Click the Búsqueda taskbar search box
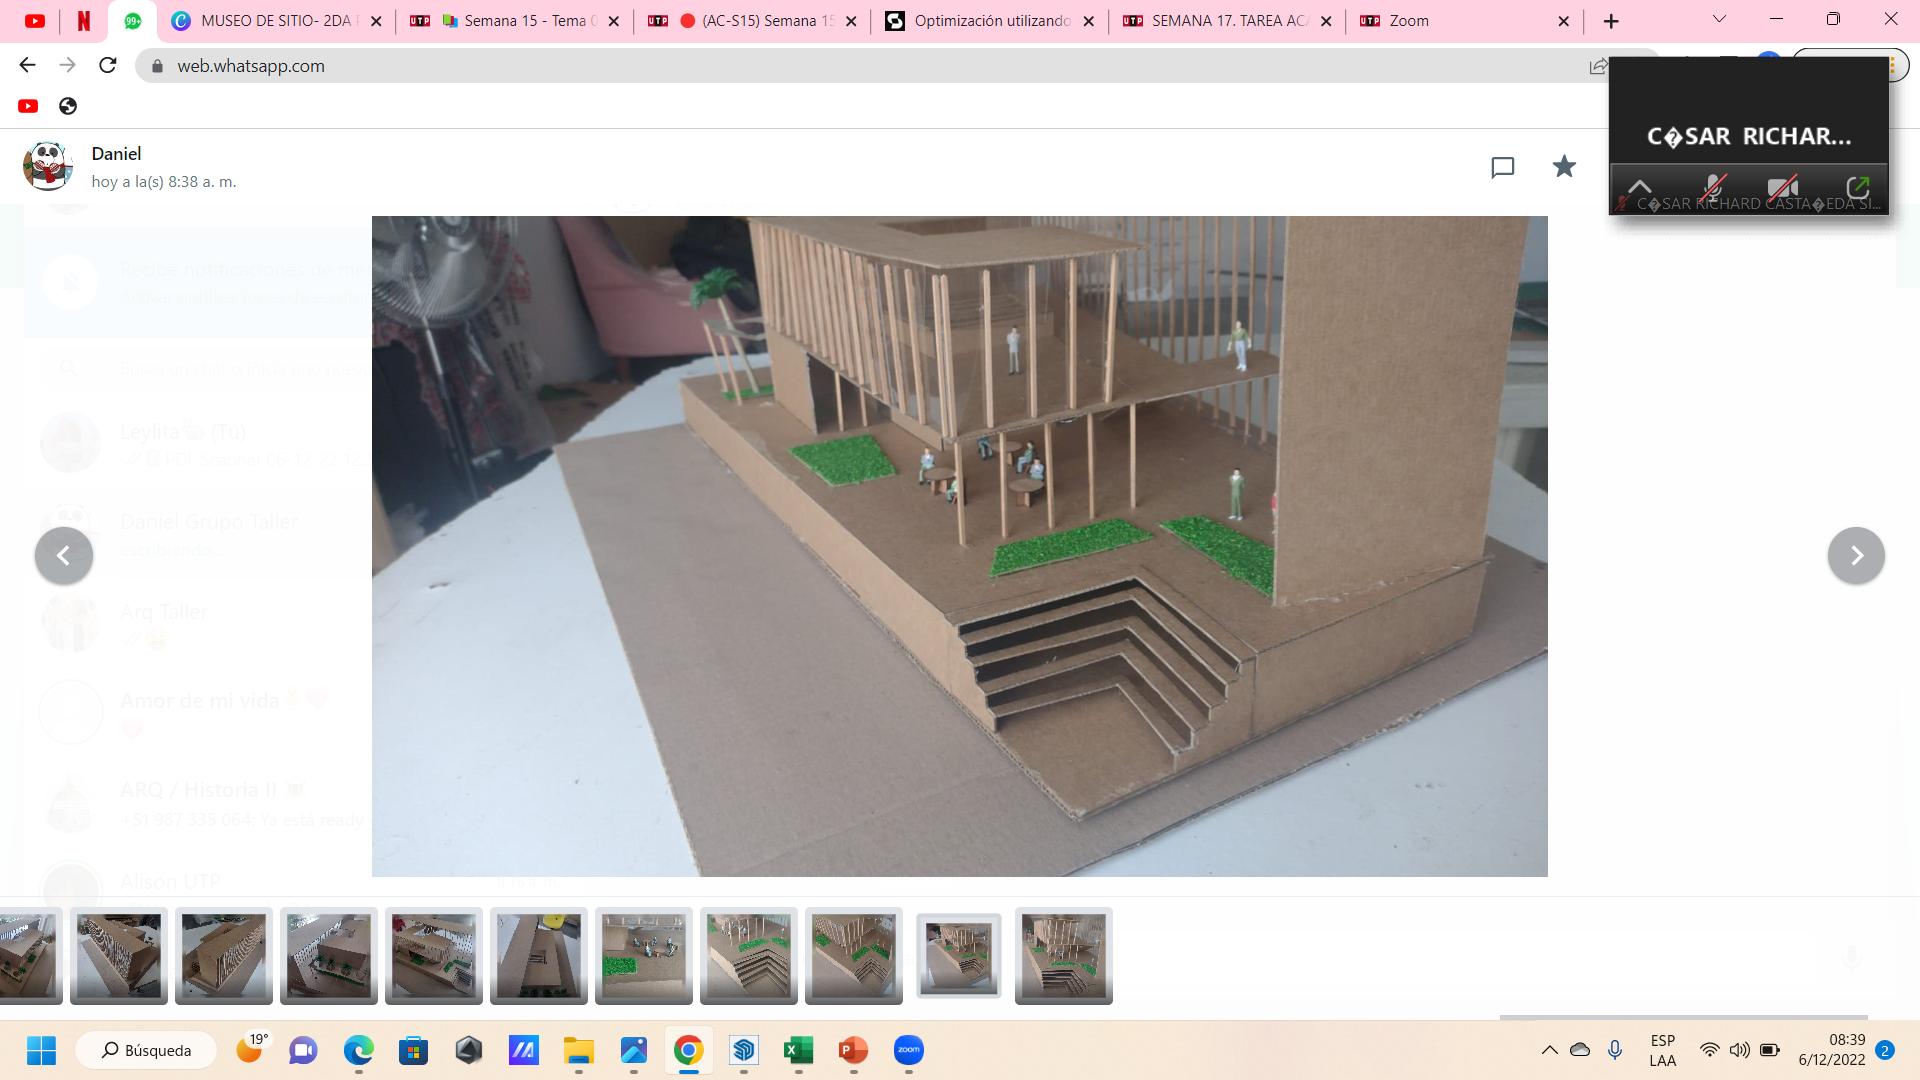 click(146, 1050)
